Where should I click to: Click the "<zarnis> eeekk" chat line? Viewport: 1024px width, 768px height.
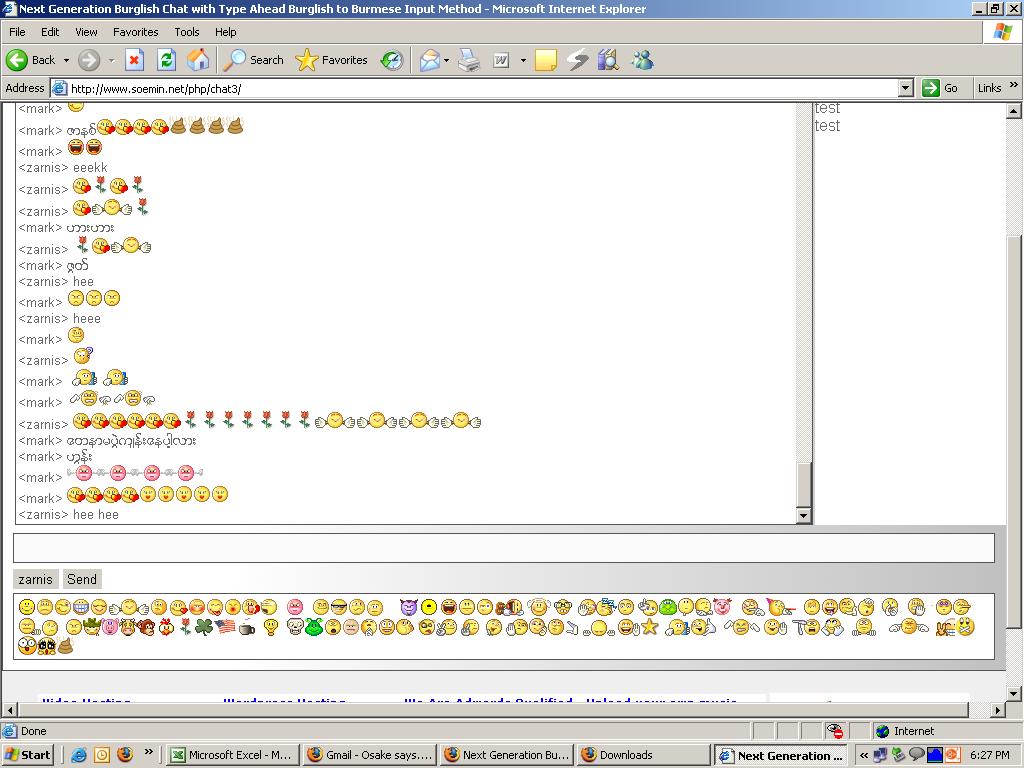point(63,168)
